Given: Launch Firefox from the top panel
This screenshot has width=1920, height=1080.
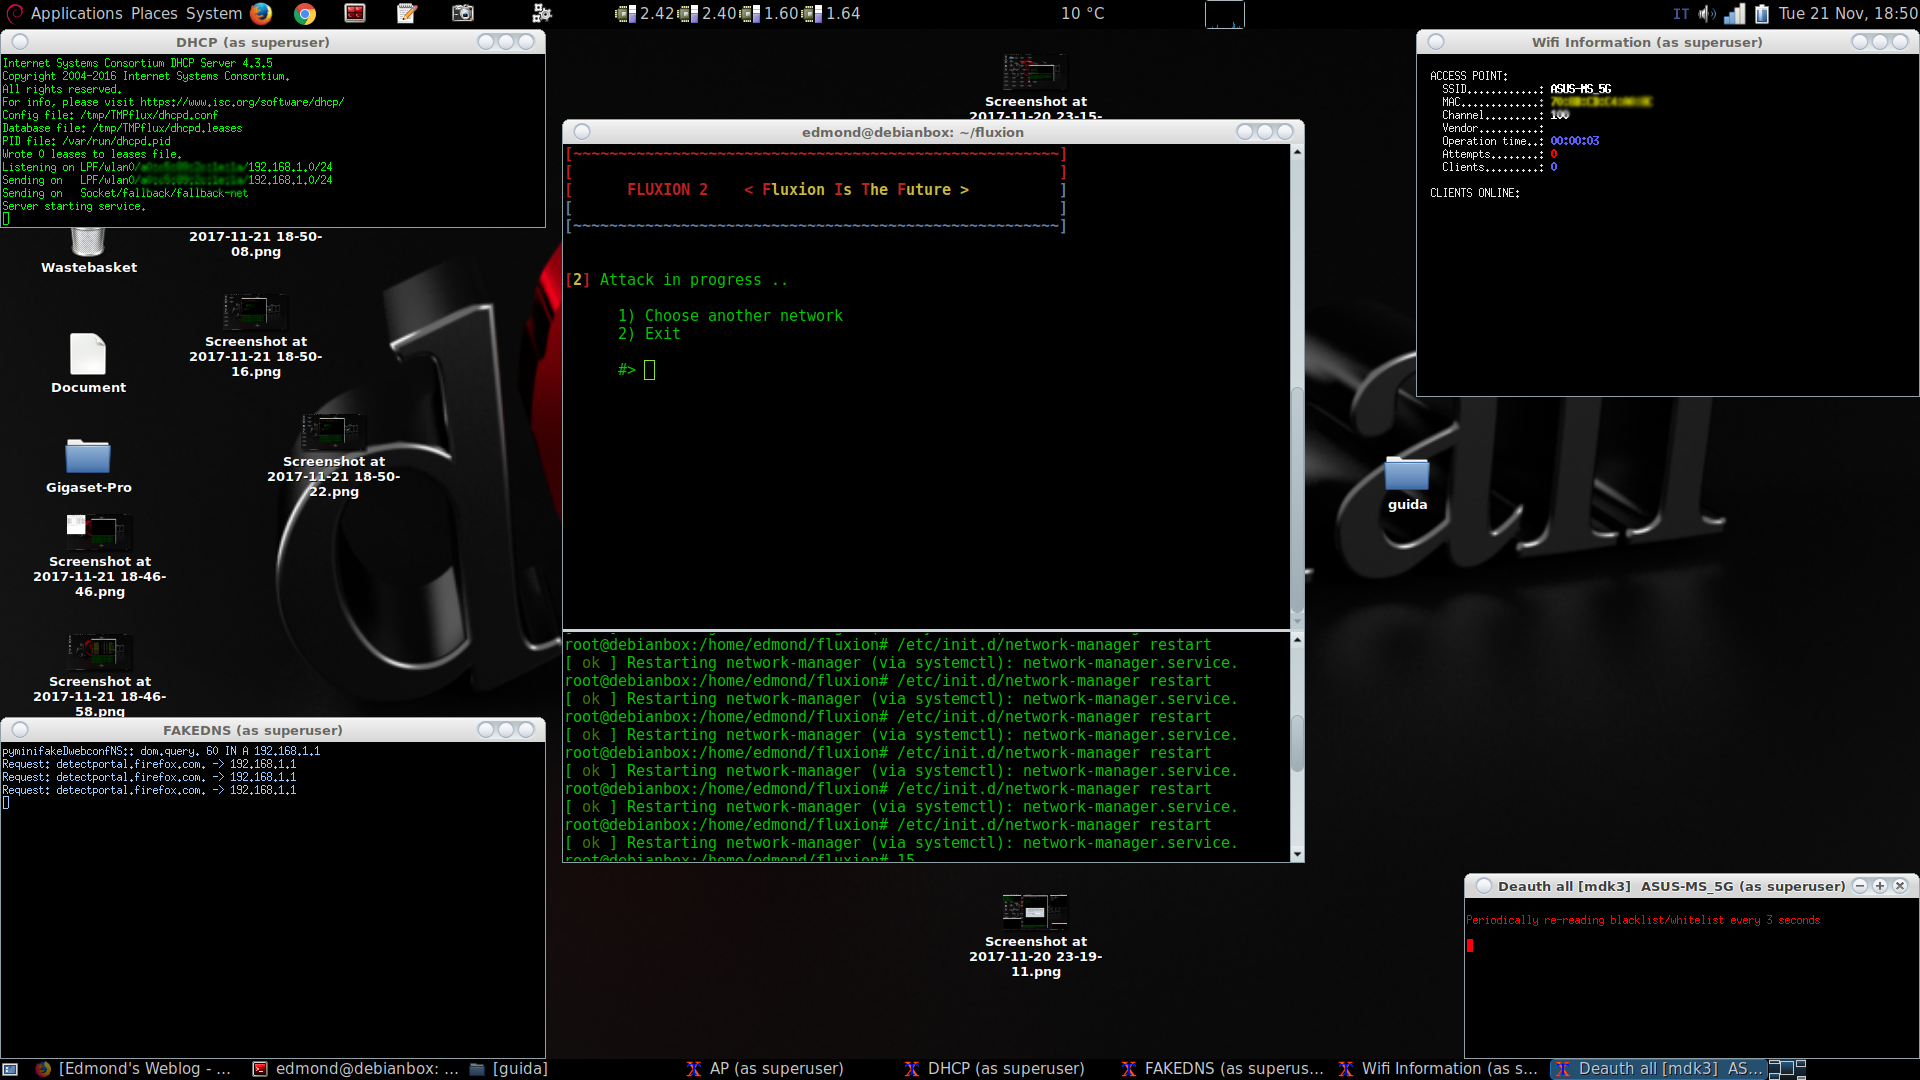Looking at the screenshot, I should 261,13.
